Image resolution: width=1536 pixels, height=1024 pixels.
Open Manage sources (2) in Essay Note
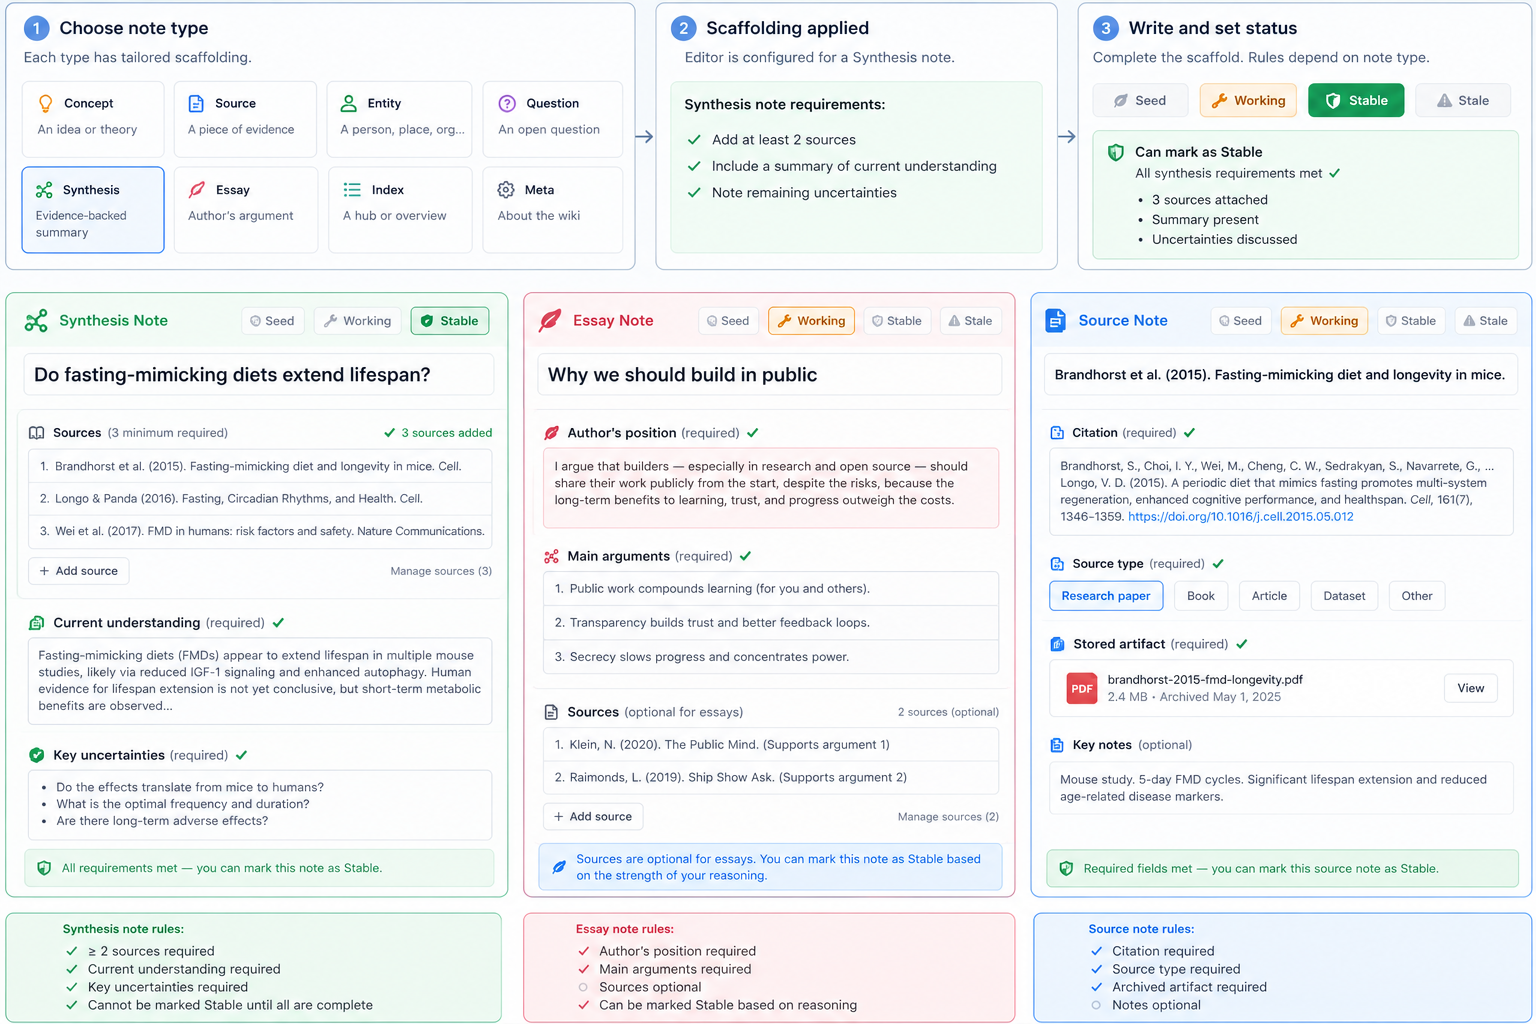click(x=948, y=817)
